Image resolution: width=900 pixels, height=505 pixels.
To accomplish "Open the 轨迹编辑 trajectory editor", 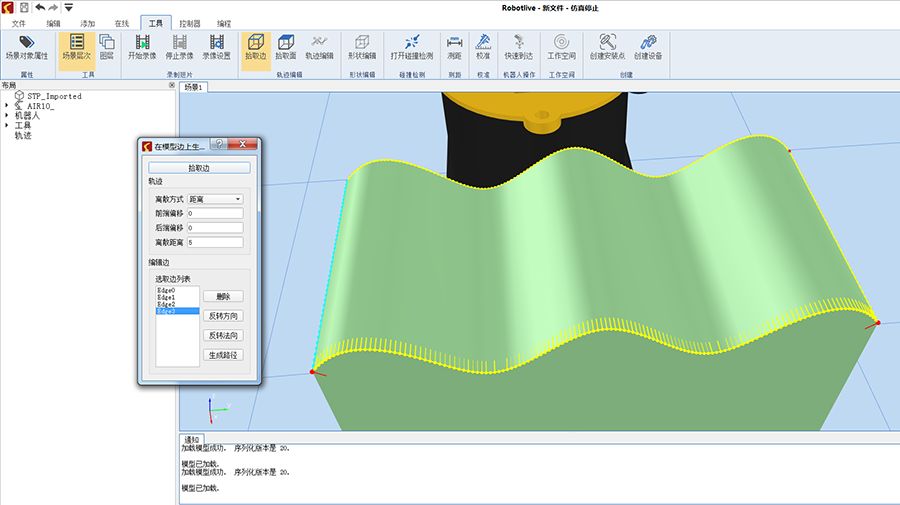I will [x=319, y=47].
